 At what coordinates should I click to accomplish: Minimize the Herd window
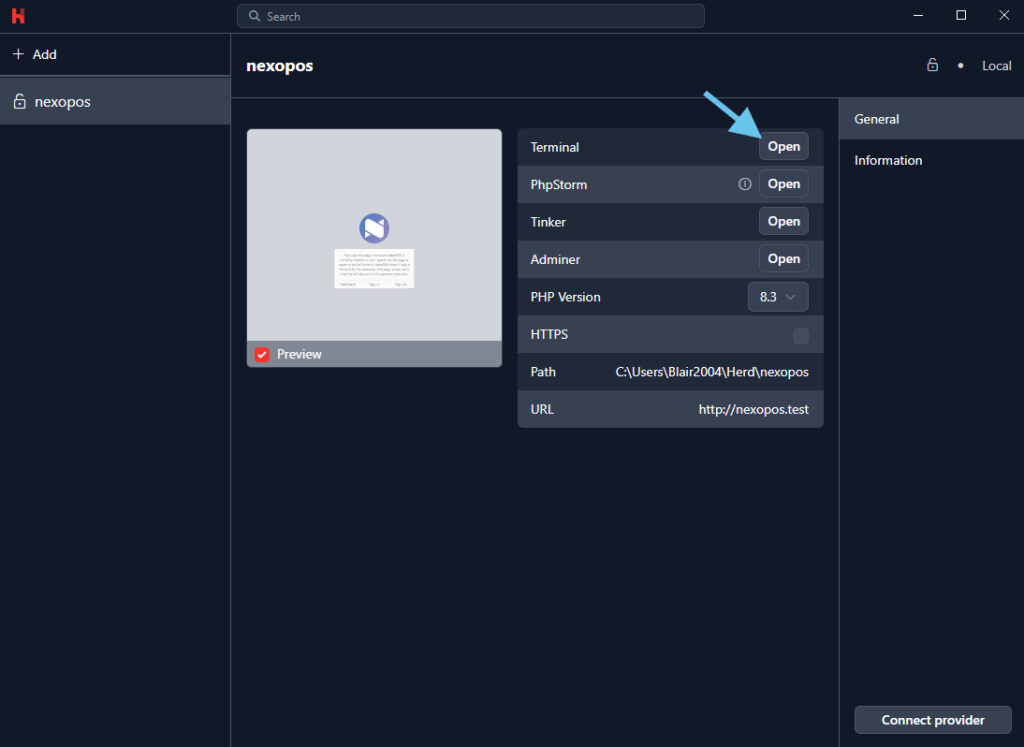click(918, 15)
